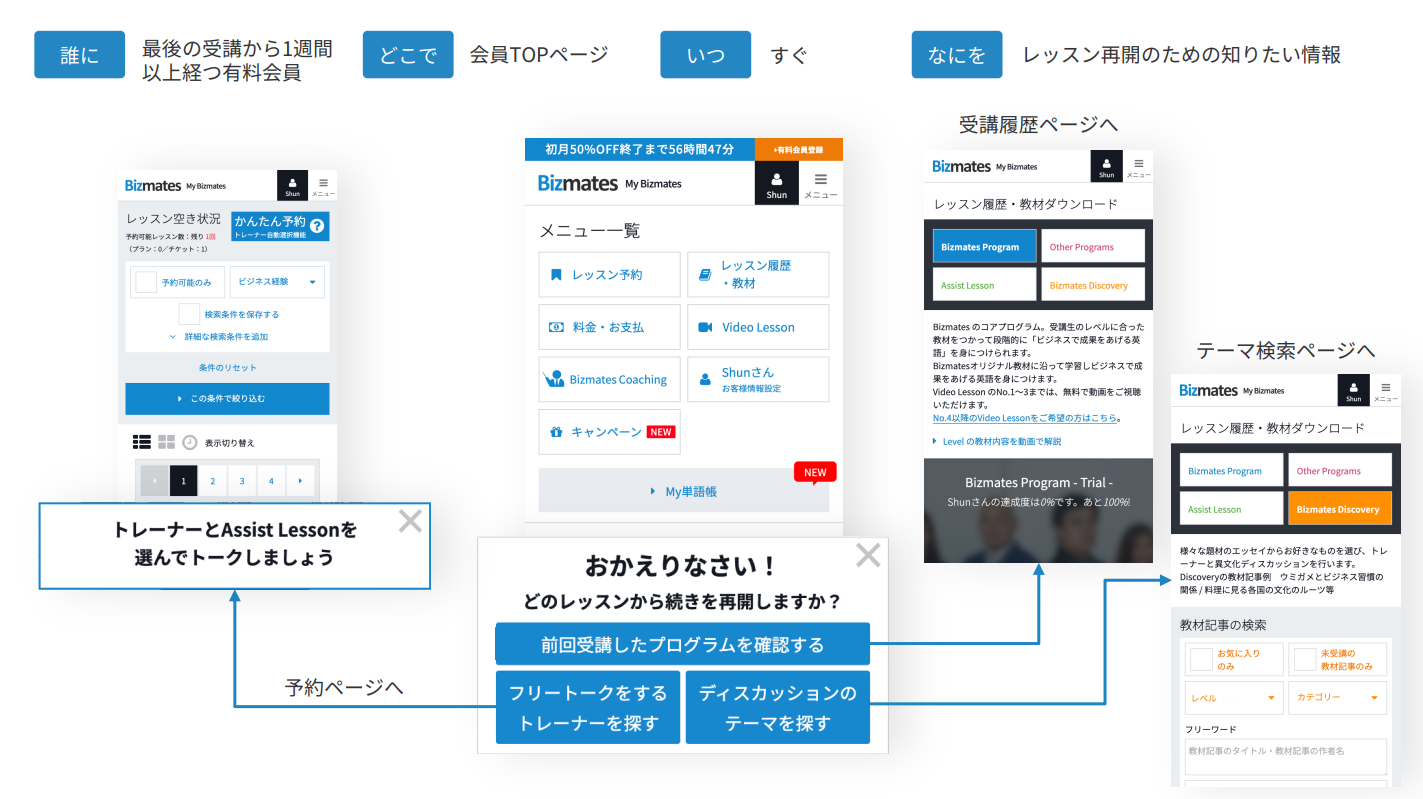The height and width of the screenshot is (799, 1423).
Task: Select the Bizmates Discovery tab
Action: 1339,508
